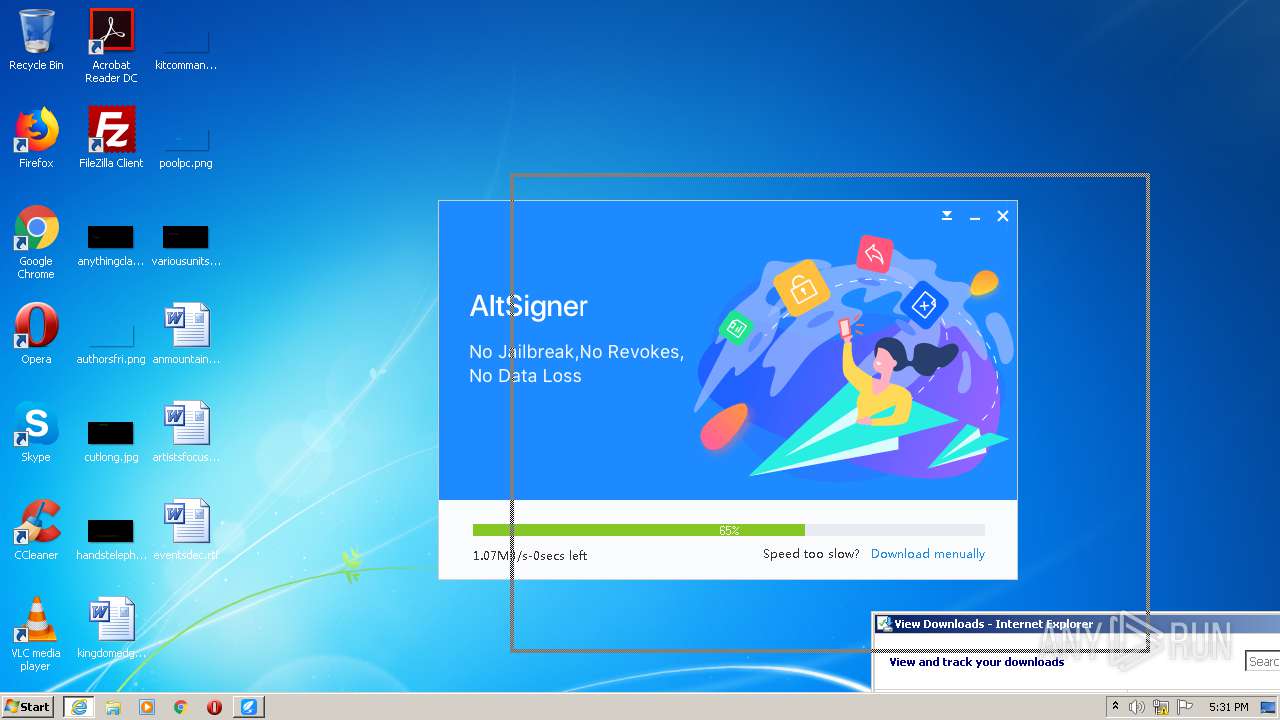The image size is (1280, 720).
Task: Open the Recycle Bin desktop icon
Action: [x=36, y=40]
